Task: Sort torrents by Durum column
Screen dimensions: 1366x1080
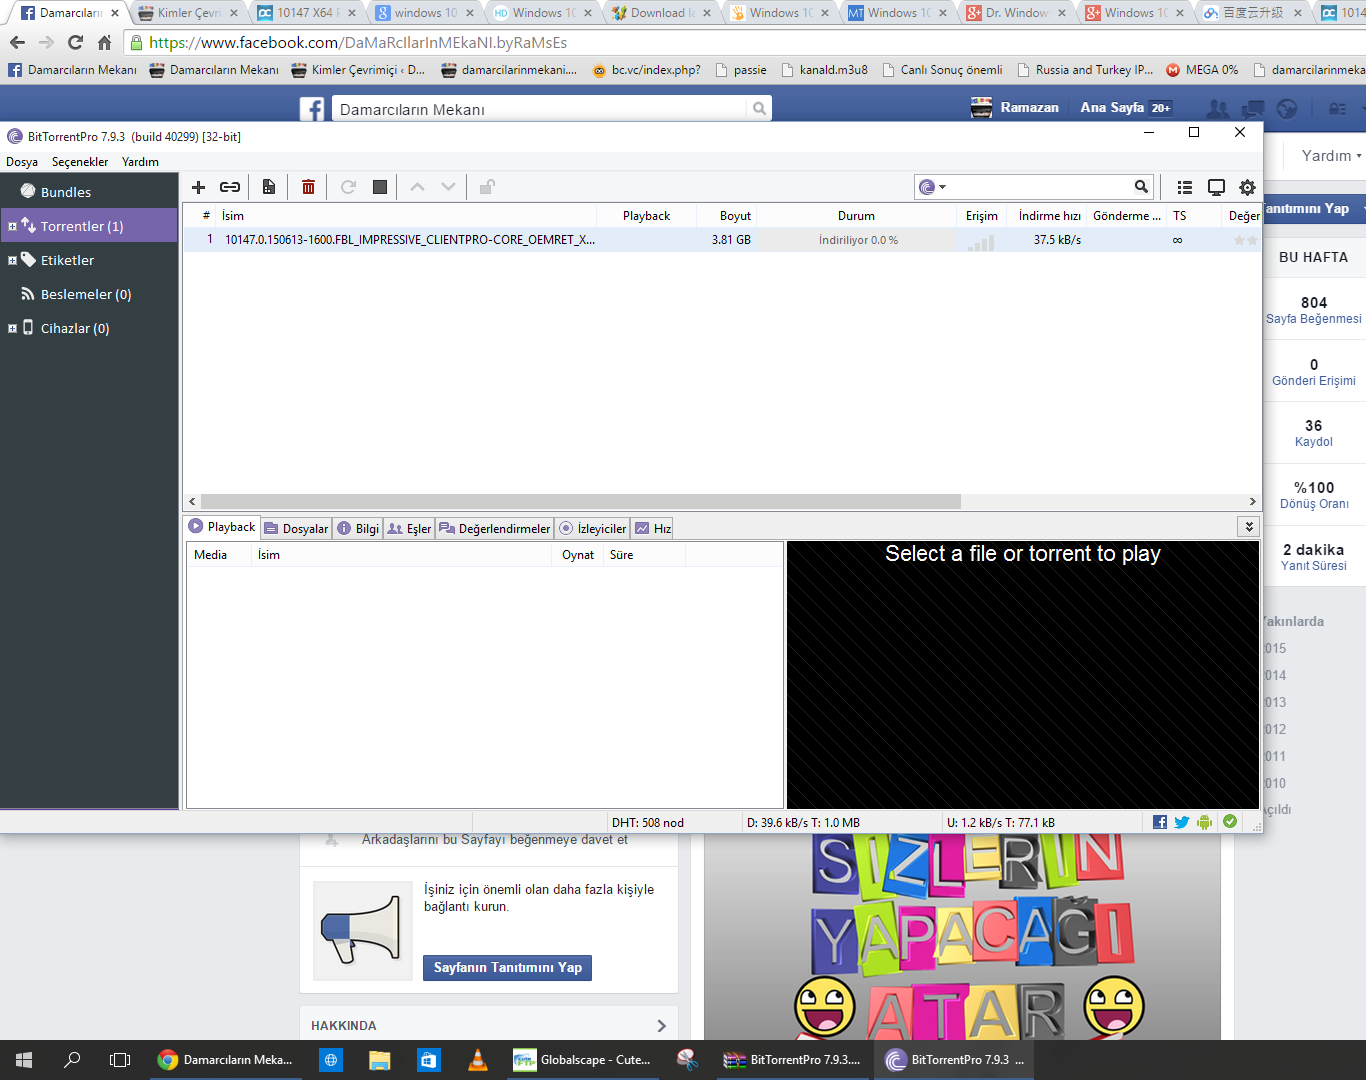Action: (x=856, y=216)
